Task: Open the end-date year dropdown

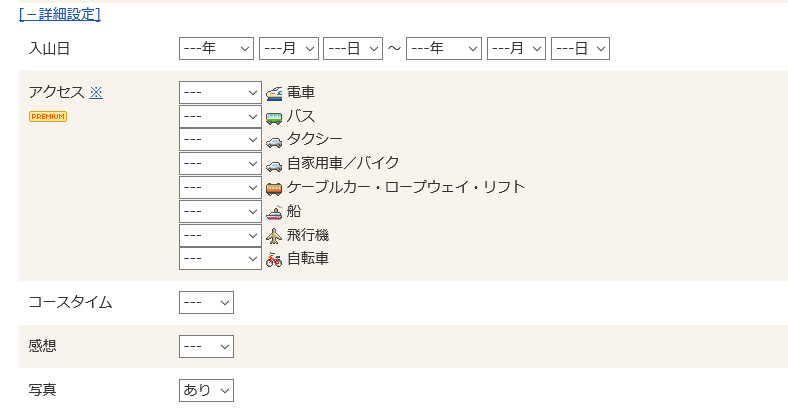Action: pos(443,48)
